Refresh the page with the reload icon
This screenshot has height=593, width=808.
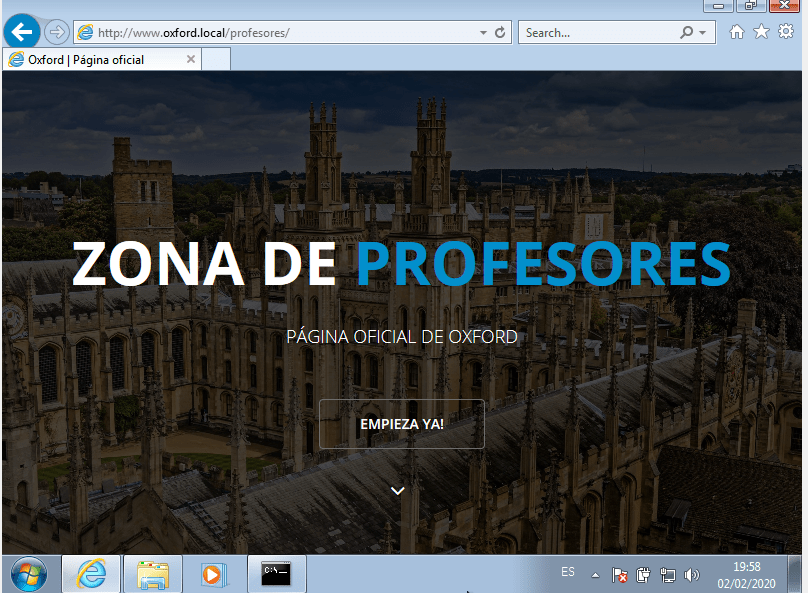(x=501, y=32)
